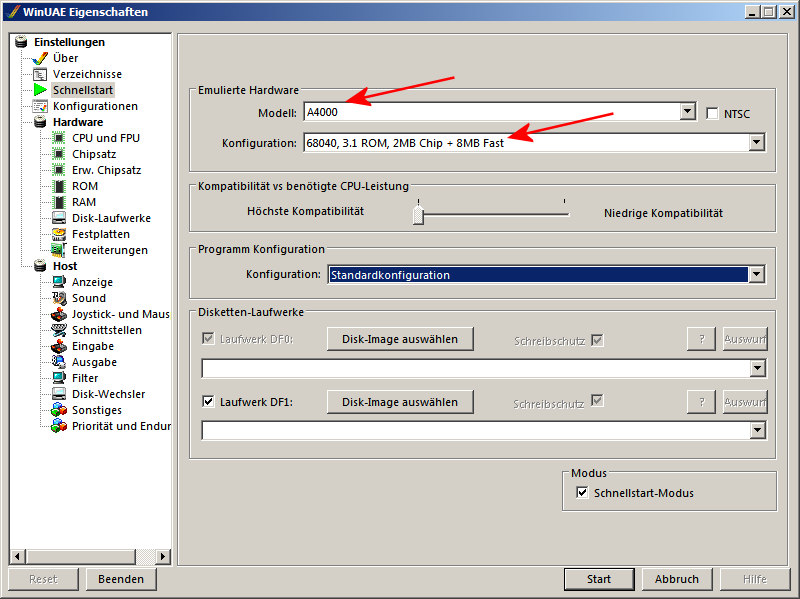The width and height of the screenshot is (800, 599).
Task: Open the Konfigurationen page
Action: point(95,106)
